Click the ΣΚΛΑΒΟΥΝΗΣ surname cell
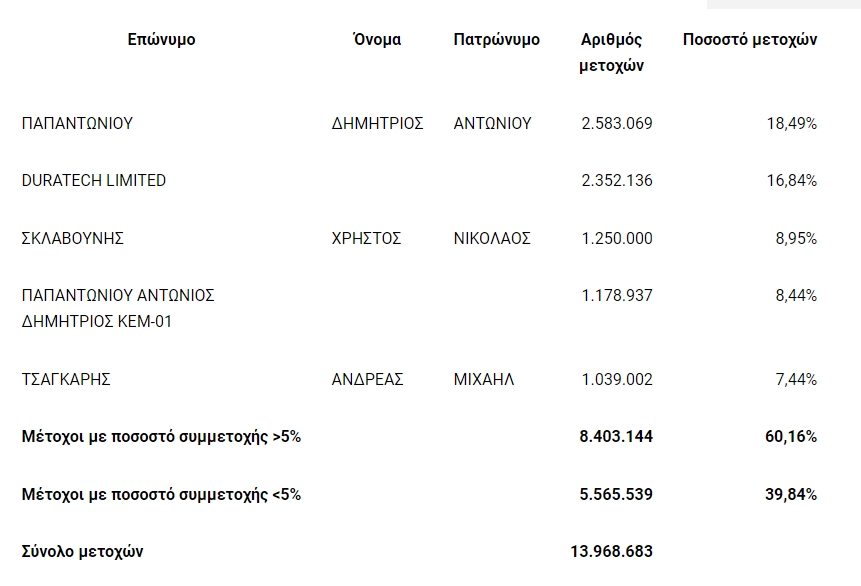Viewport: 861px width, 586px height. point(72,238)
